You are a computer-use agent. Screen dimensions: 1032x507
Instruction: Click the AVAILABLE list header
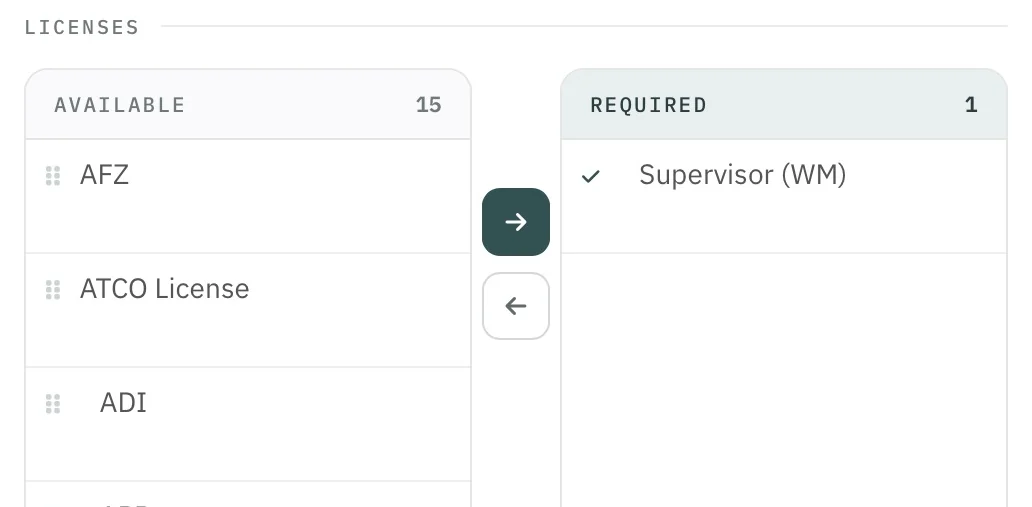click(248, 105)
